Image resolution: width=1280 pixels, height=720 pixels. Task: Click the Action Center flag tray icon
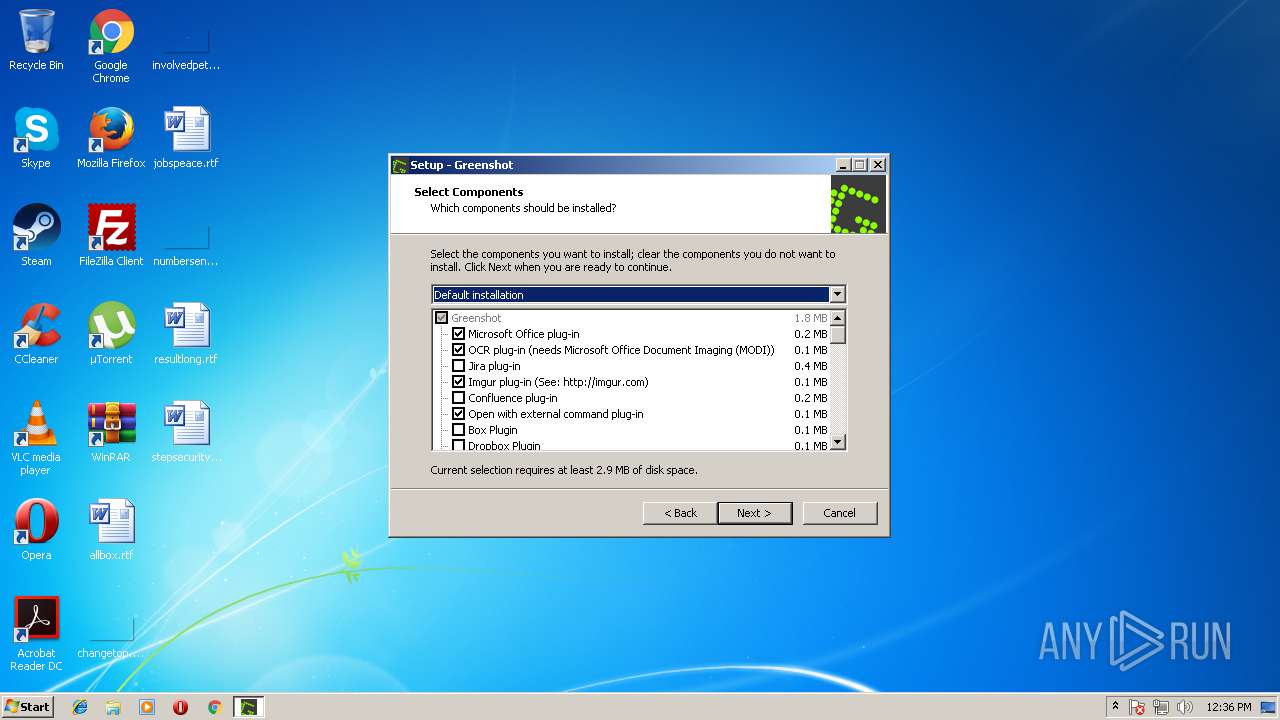tap(1137, 707)
